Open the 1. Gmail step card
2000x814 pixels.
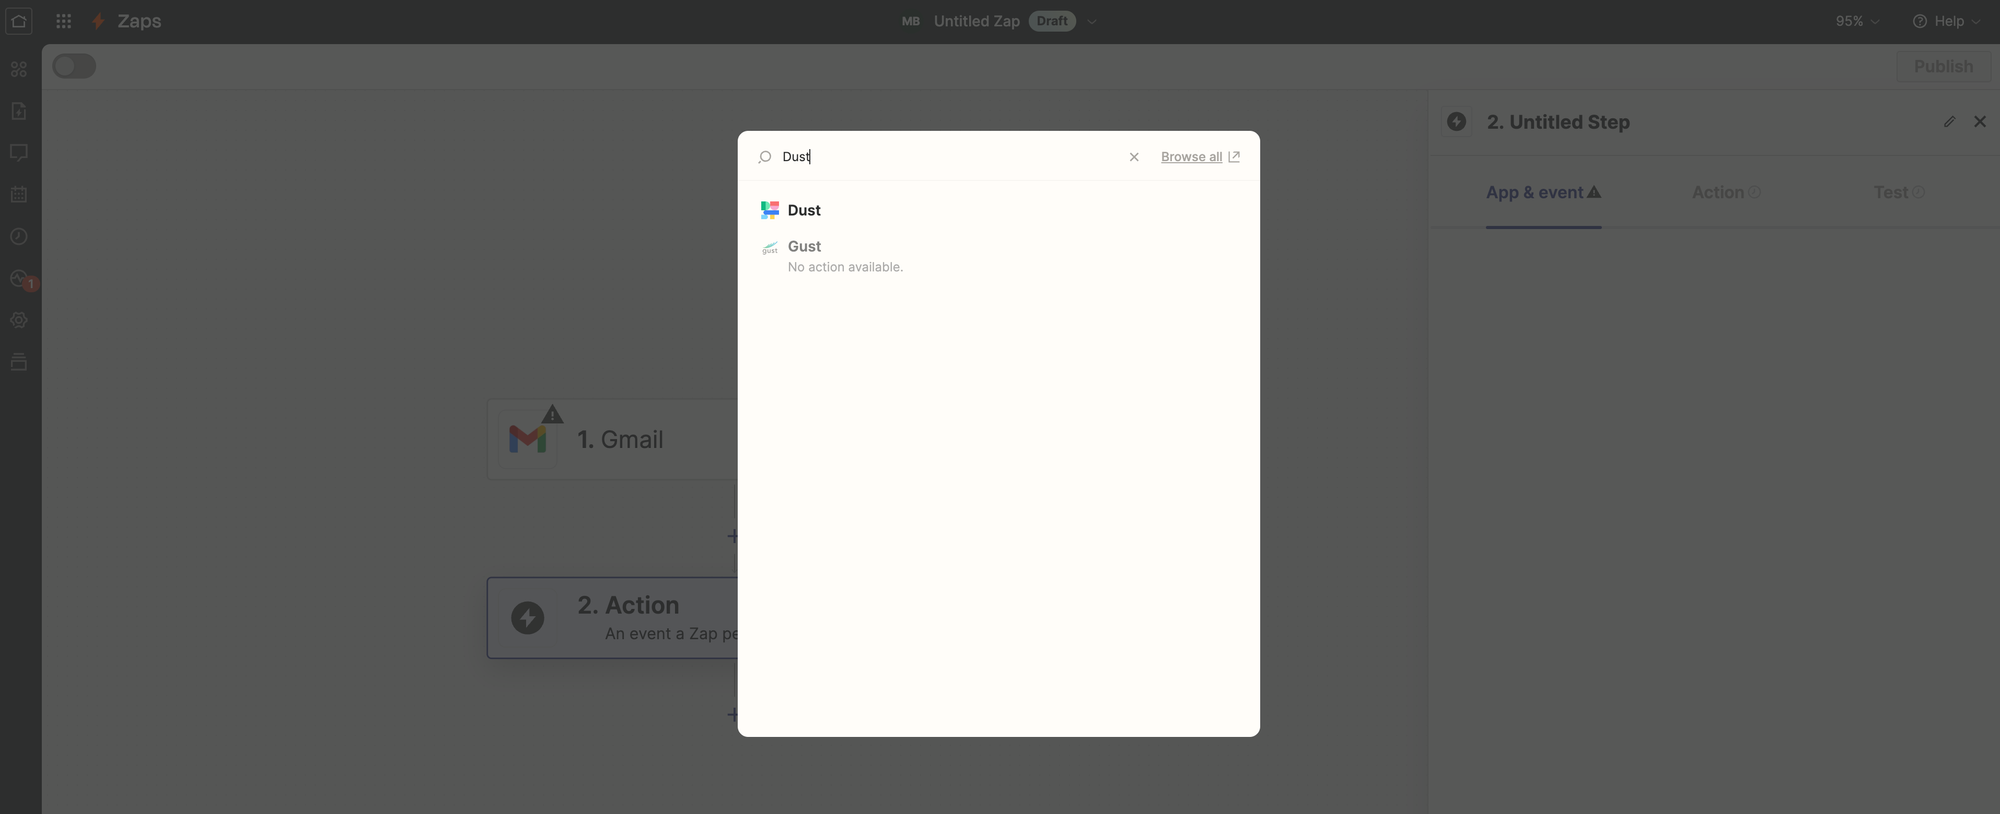coord(612,439)
